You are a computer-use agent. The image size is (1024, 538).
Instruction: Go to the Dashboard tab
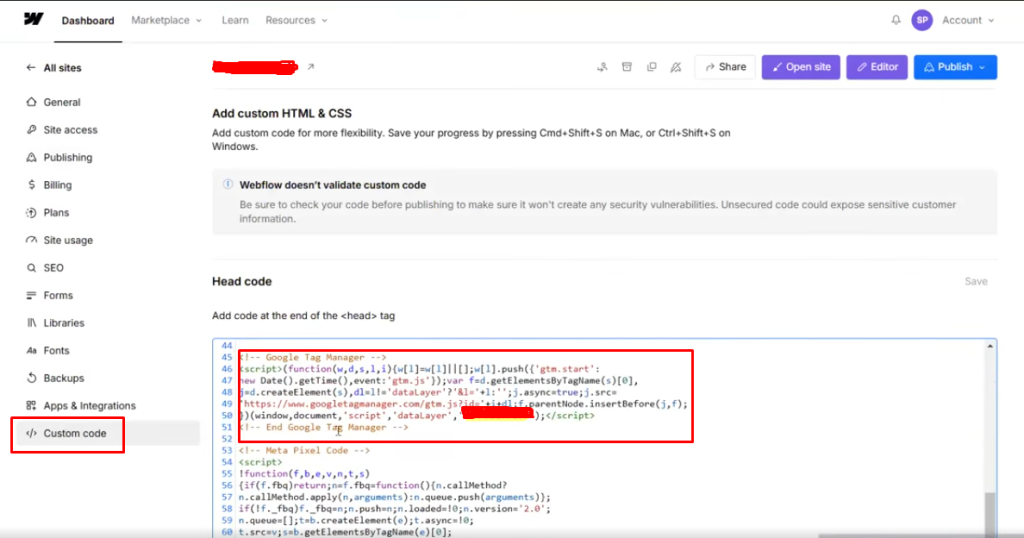[88, 20]
